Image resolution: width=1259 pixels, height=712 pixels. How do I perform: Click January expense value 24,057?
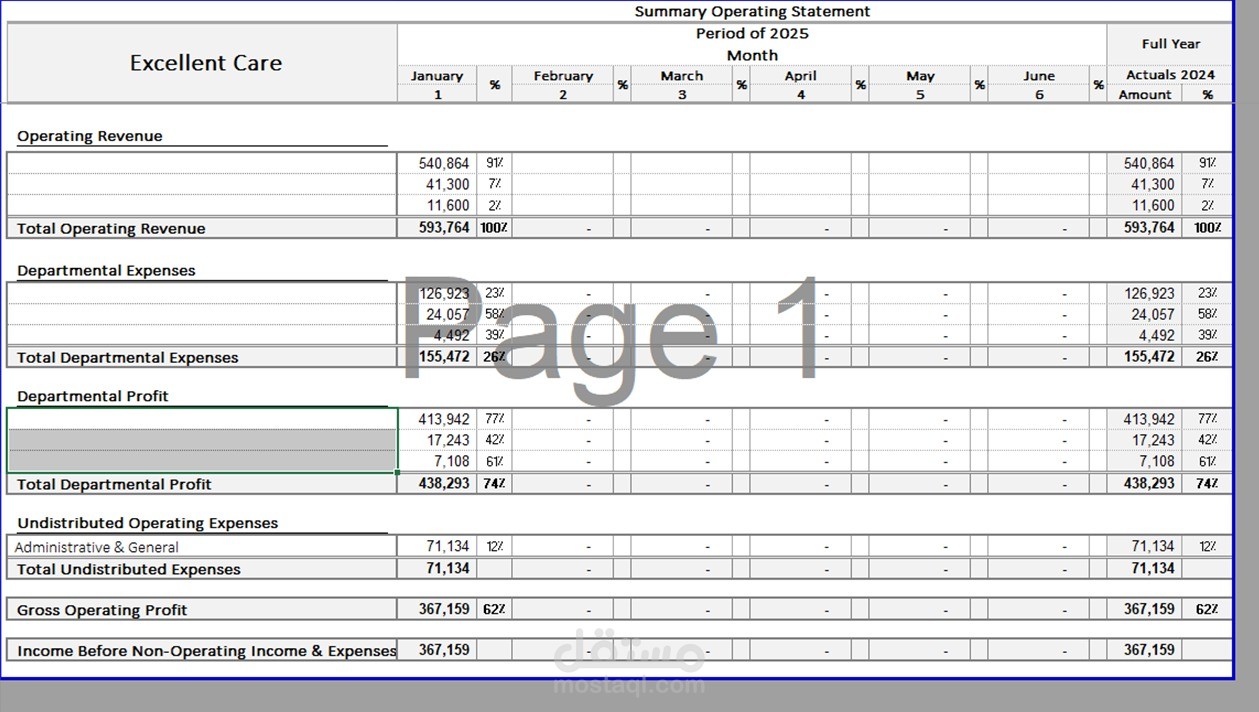point(448,315)
